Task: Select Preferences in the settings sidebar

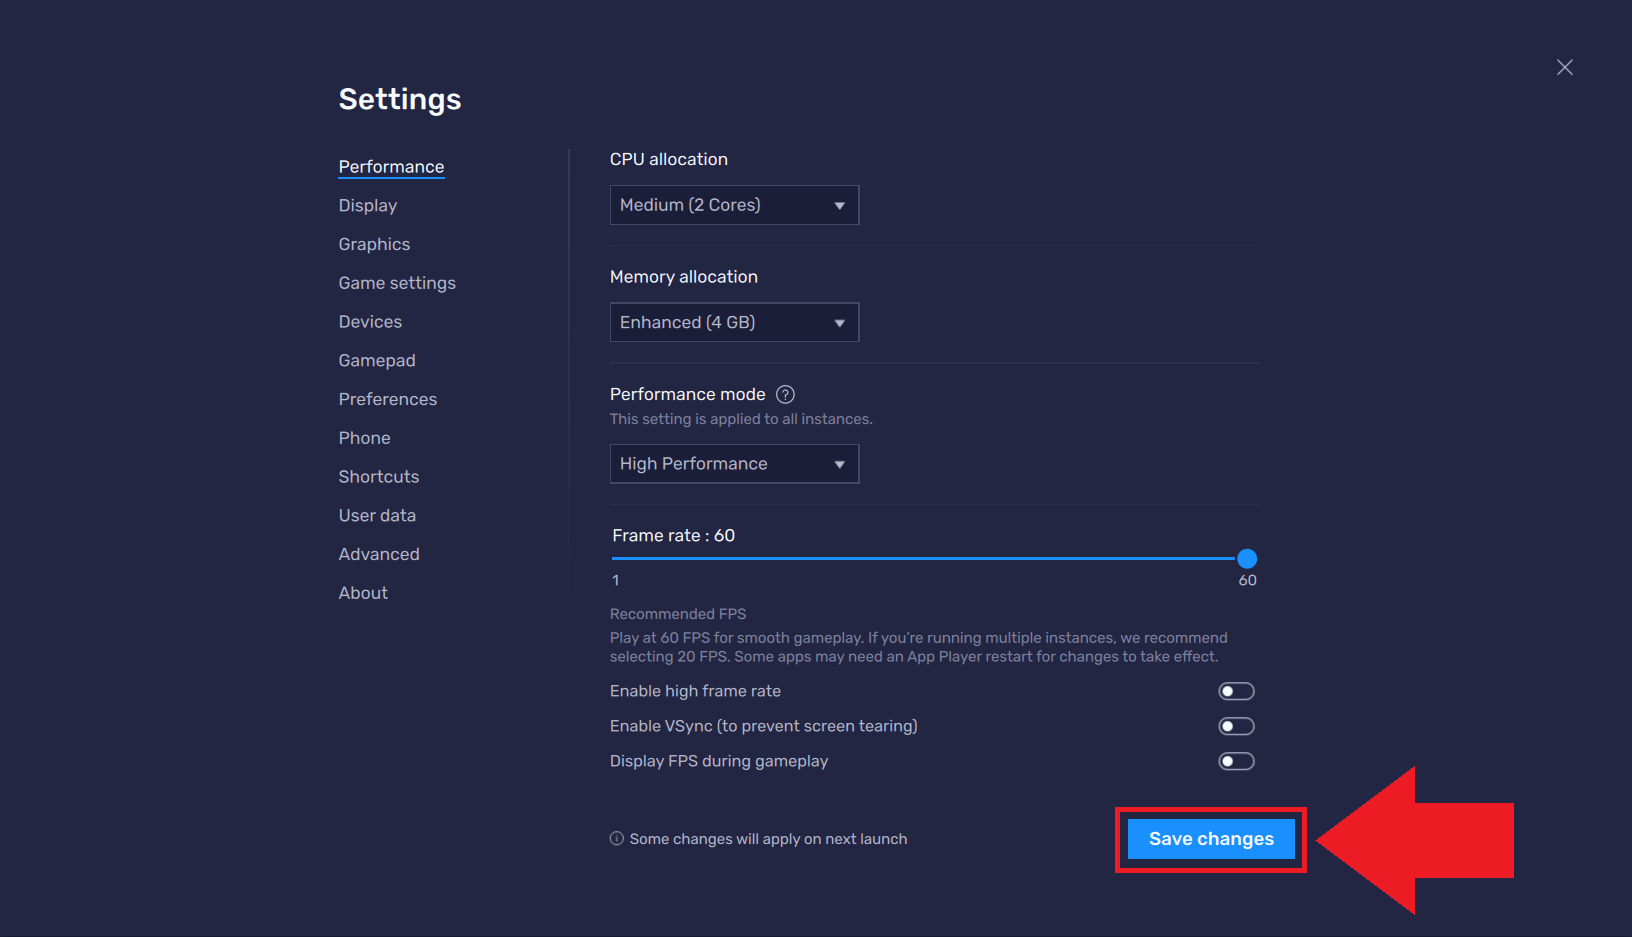Action: coord(388,399)
